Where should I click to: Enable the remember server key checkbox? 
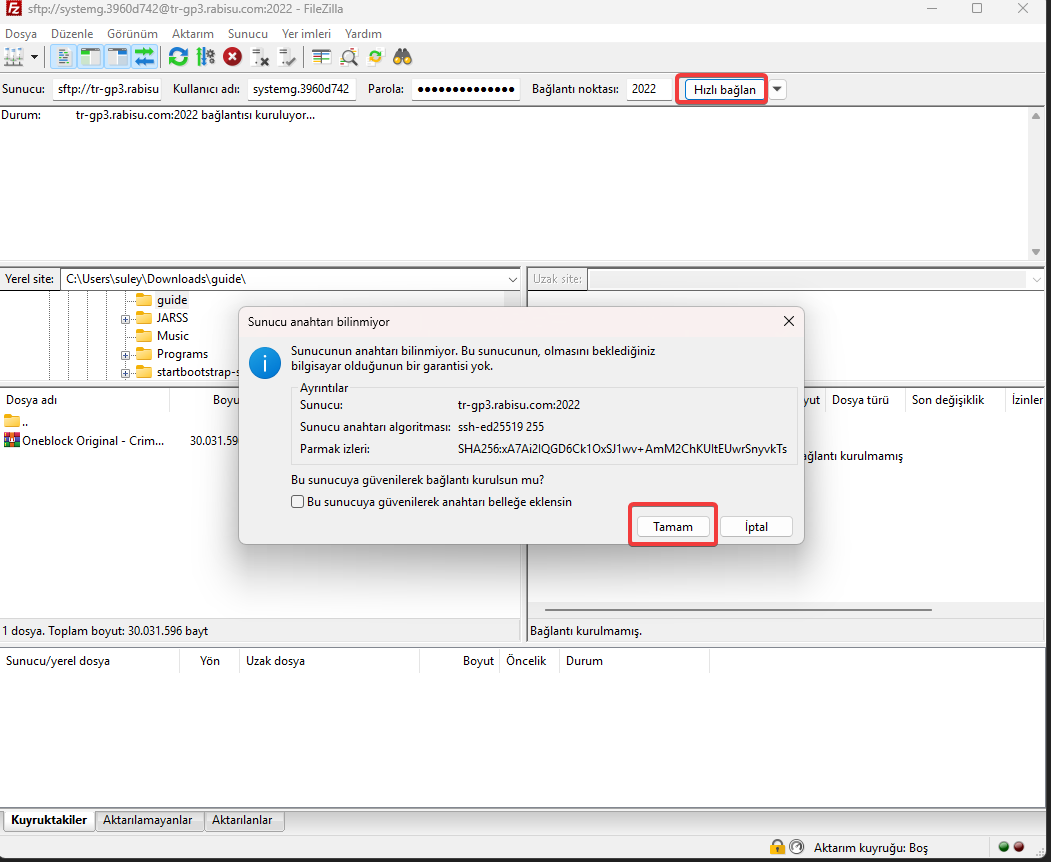point(297,502)
